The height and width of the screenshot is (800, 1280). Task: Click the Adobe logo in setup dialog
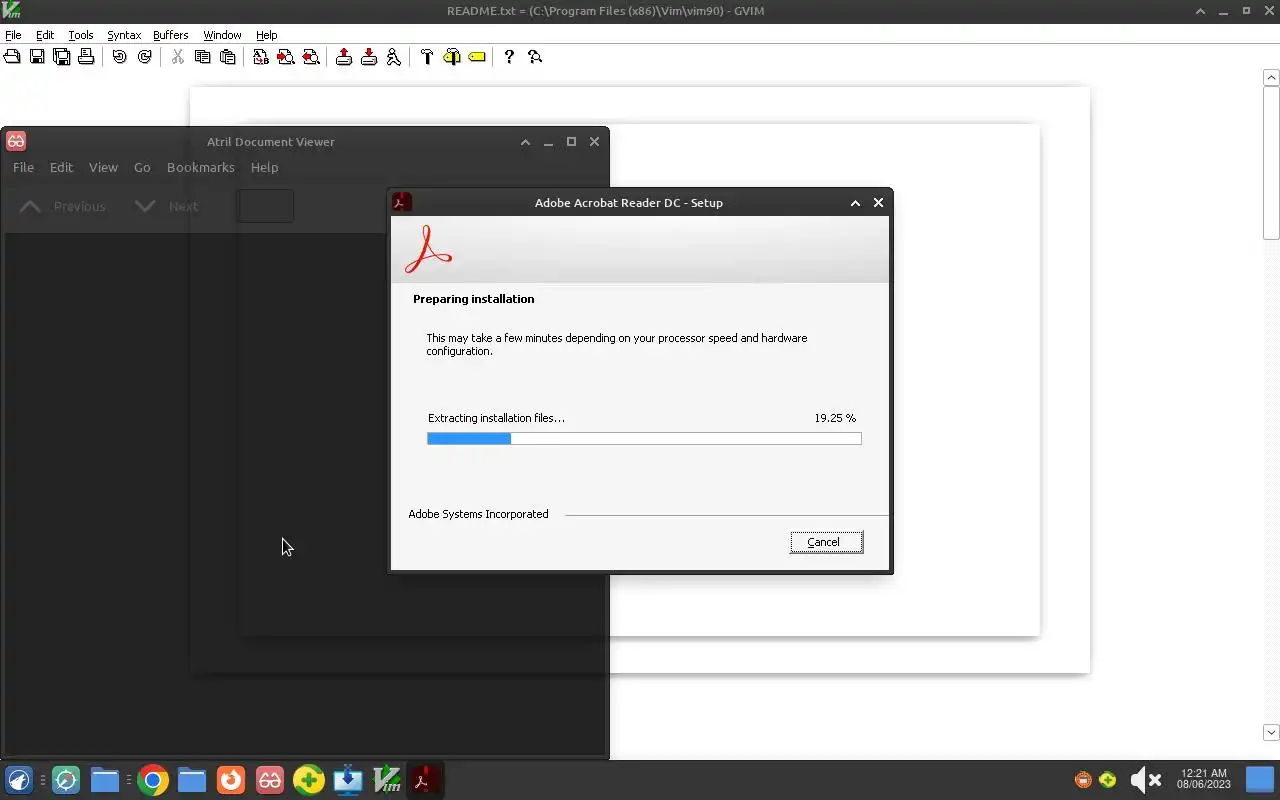[x=428, y=249]
